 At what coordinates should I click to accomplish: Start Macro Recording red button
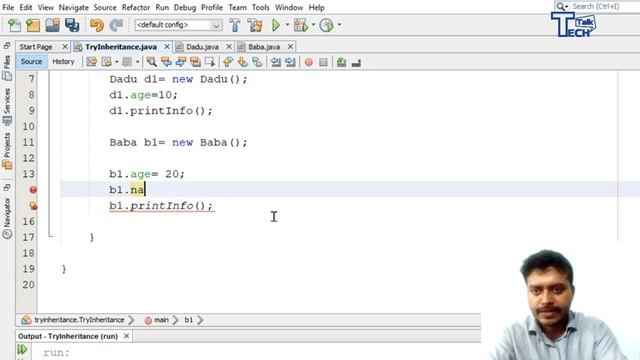click(309, 62)
